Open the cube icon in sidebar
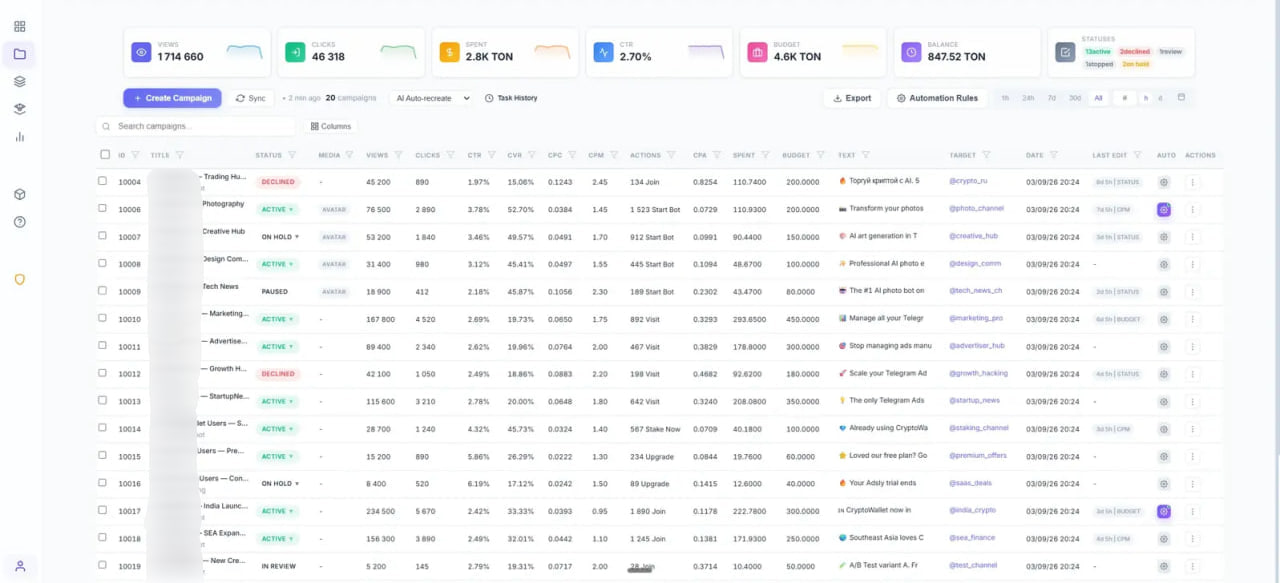The image size is (1280, 583). 20,194
